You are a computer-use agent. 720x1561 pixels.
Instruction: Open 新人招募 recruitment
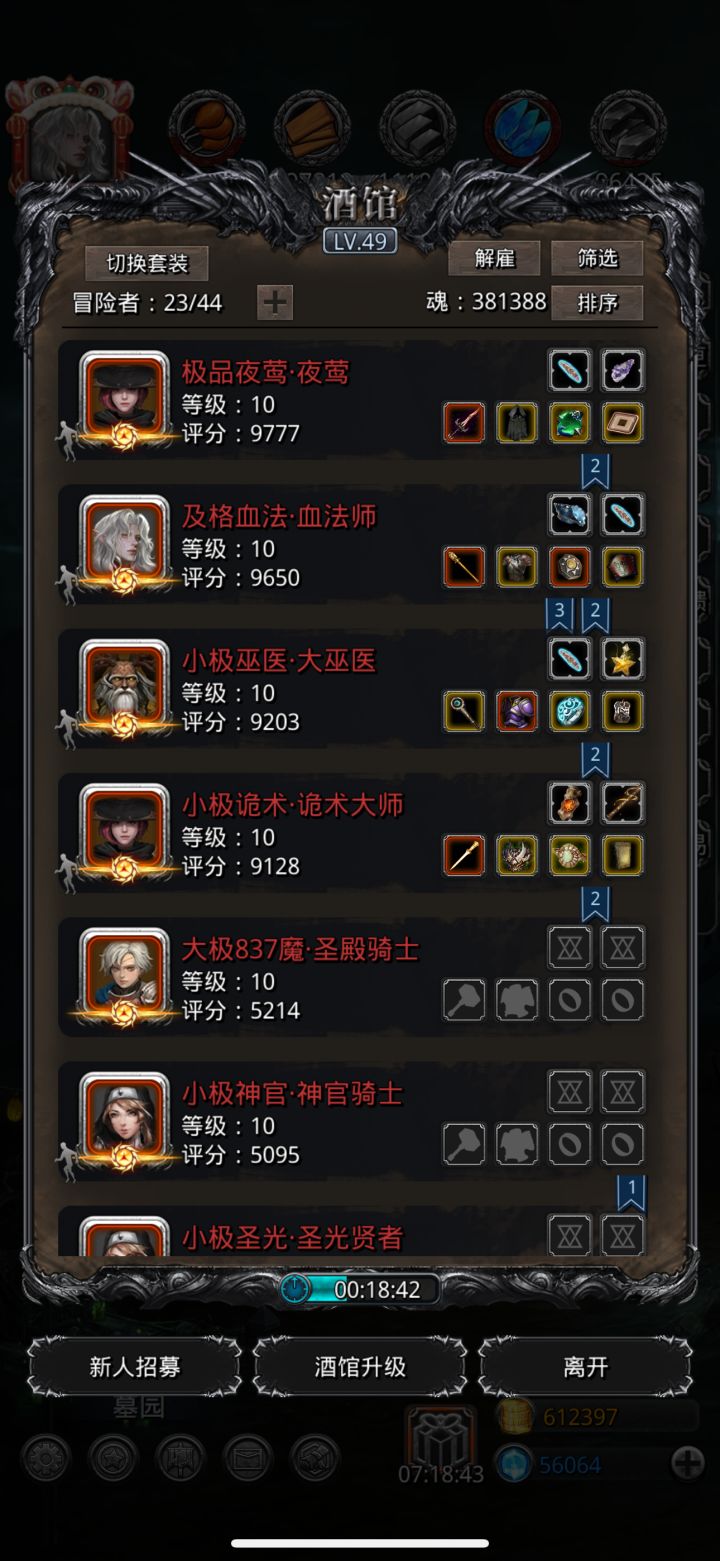(x=135, y=1366)
